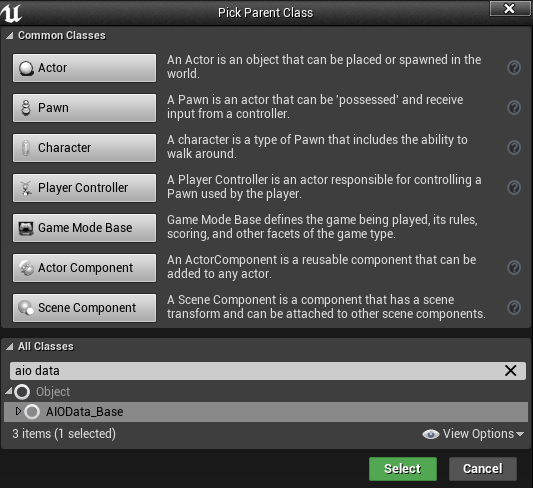Open help icon beside Character description
The width and height of the screenshot is (533, 488).
coord(514,147)
